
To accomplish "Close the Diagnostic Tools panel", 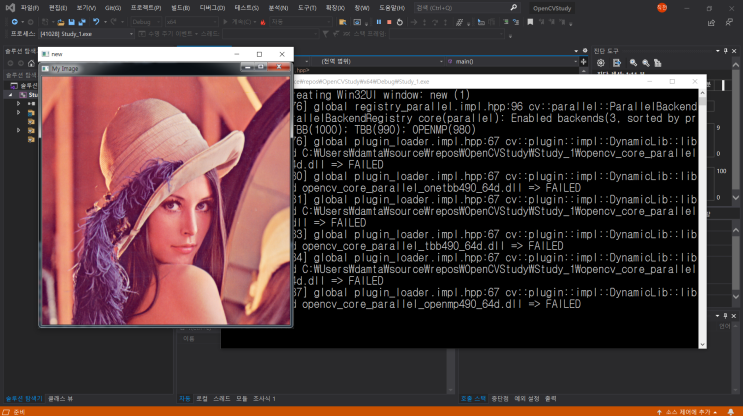I will click(734, 51).
